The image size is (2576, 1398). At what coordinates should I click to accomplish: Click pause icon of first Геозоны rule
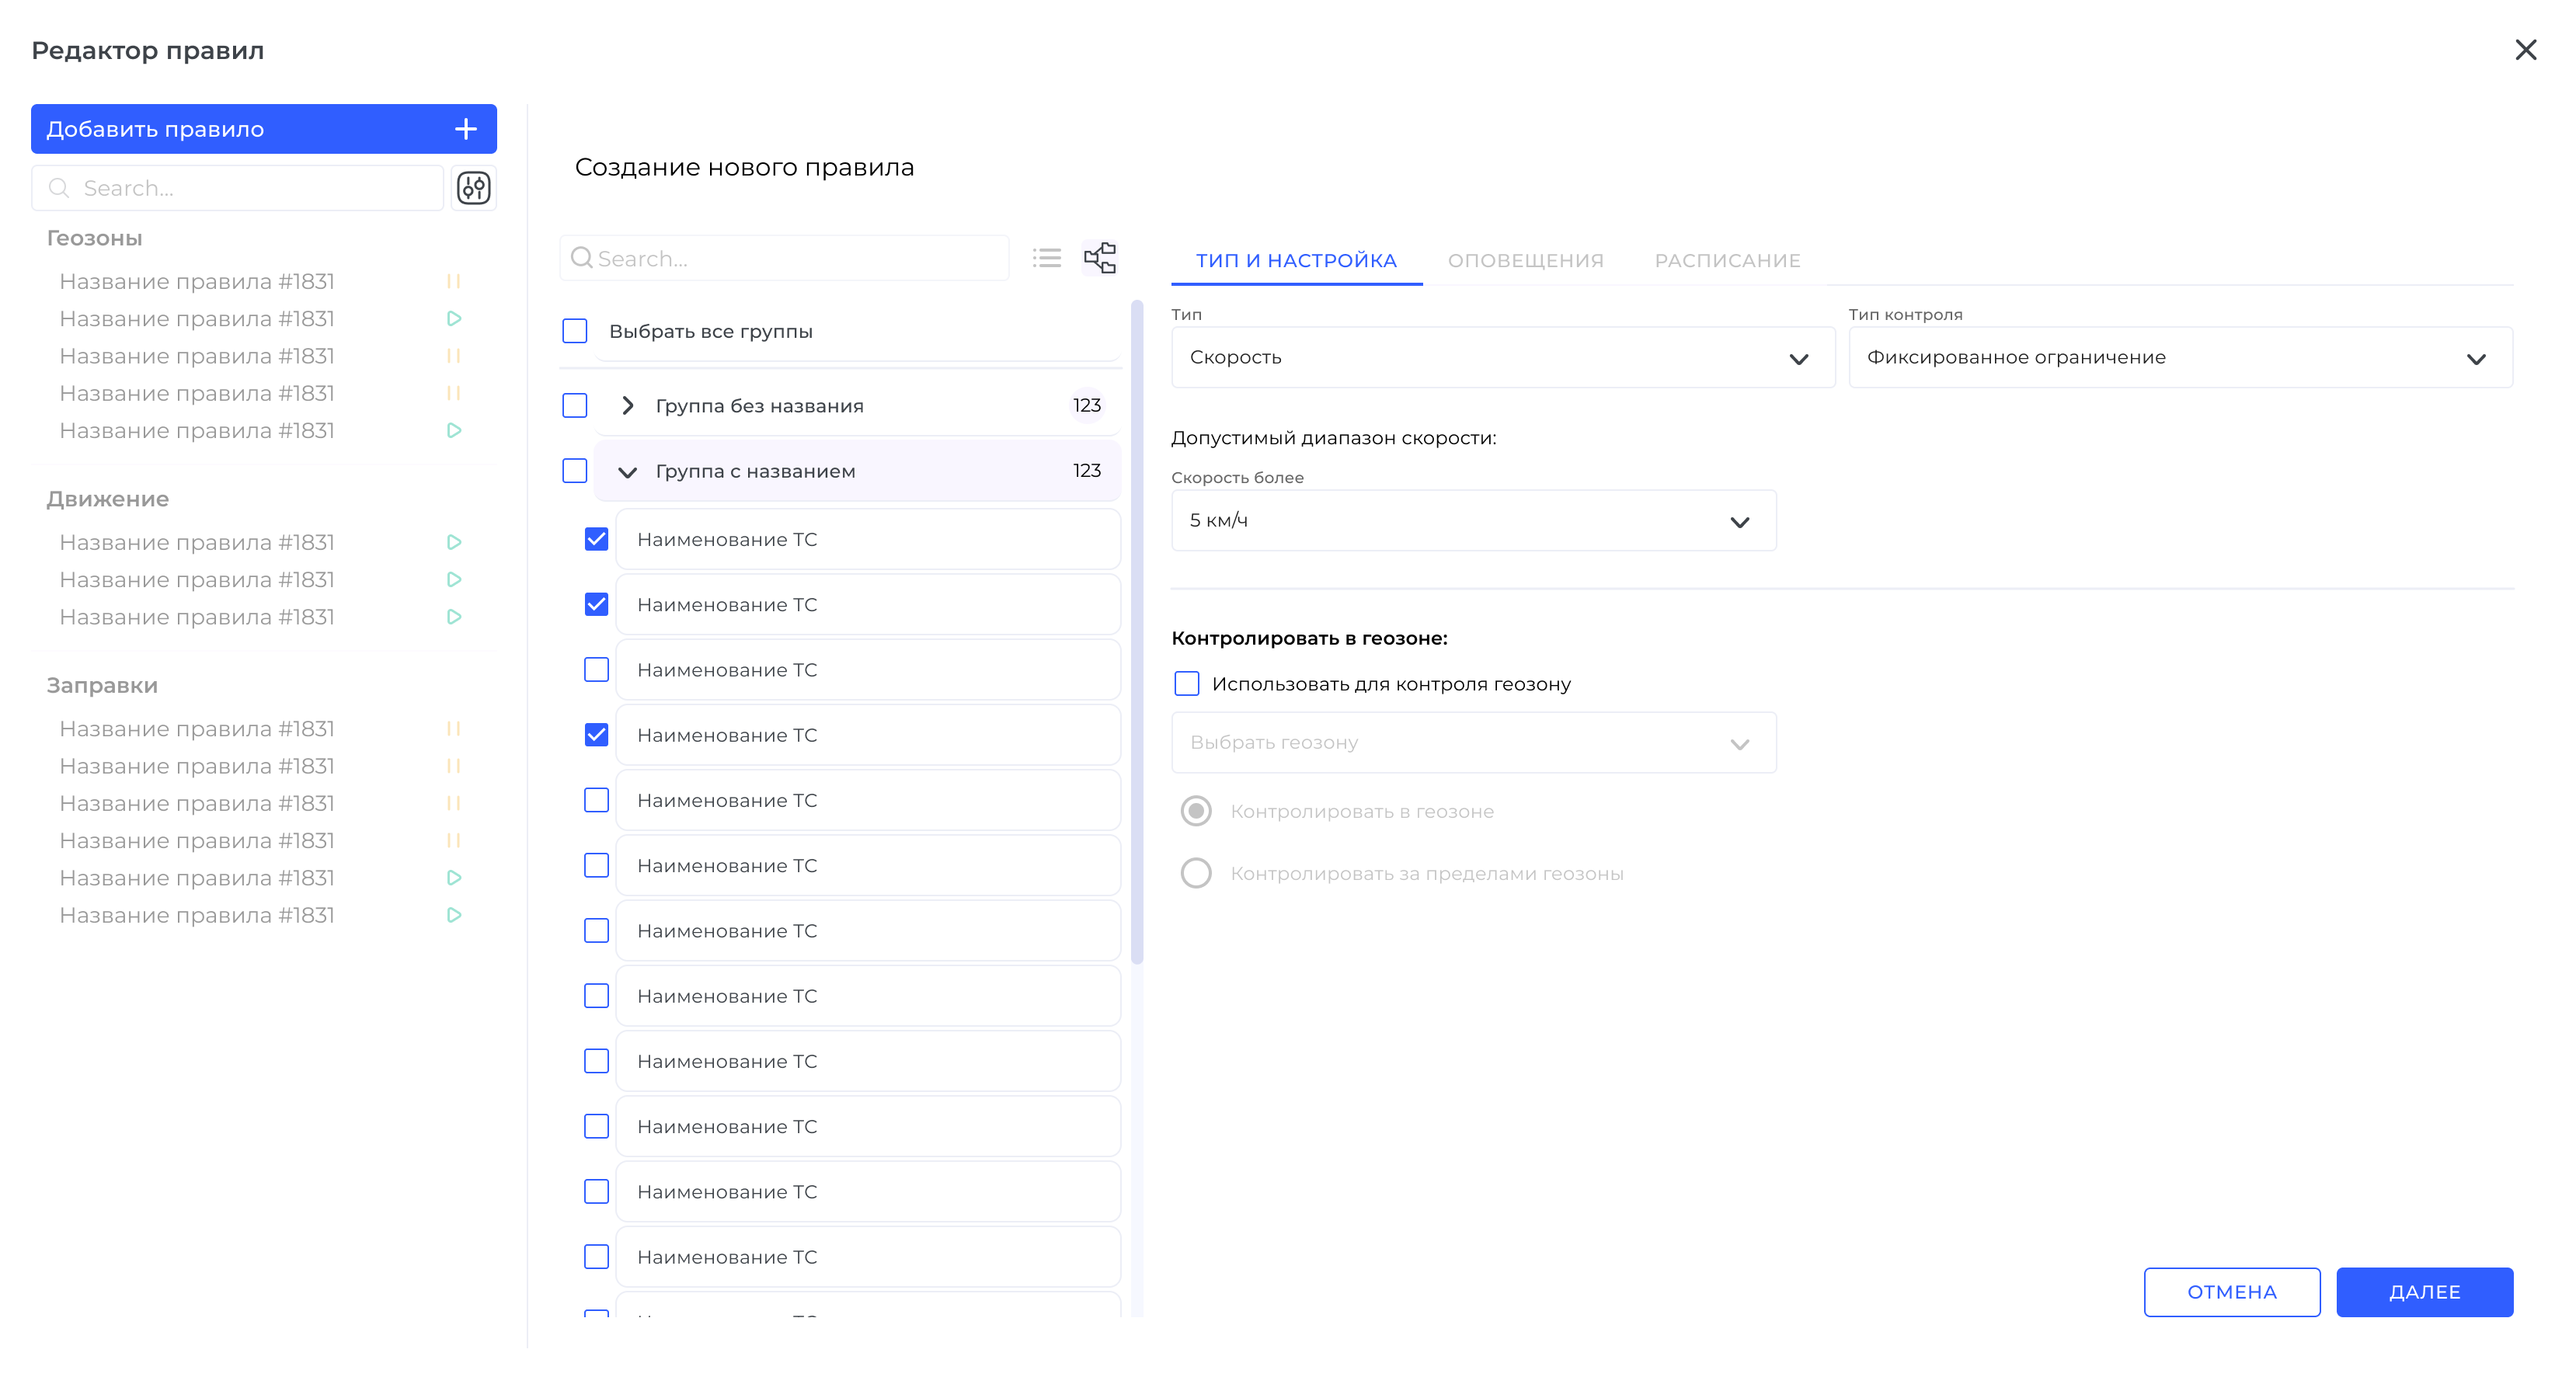[453, 281]
